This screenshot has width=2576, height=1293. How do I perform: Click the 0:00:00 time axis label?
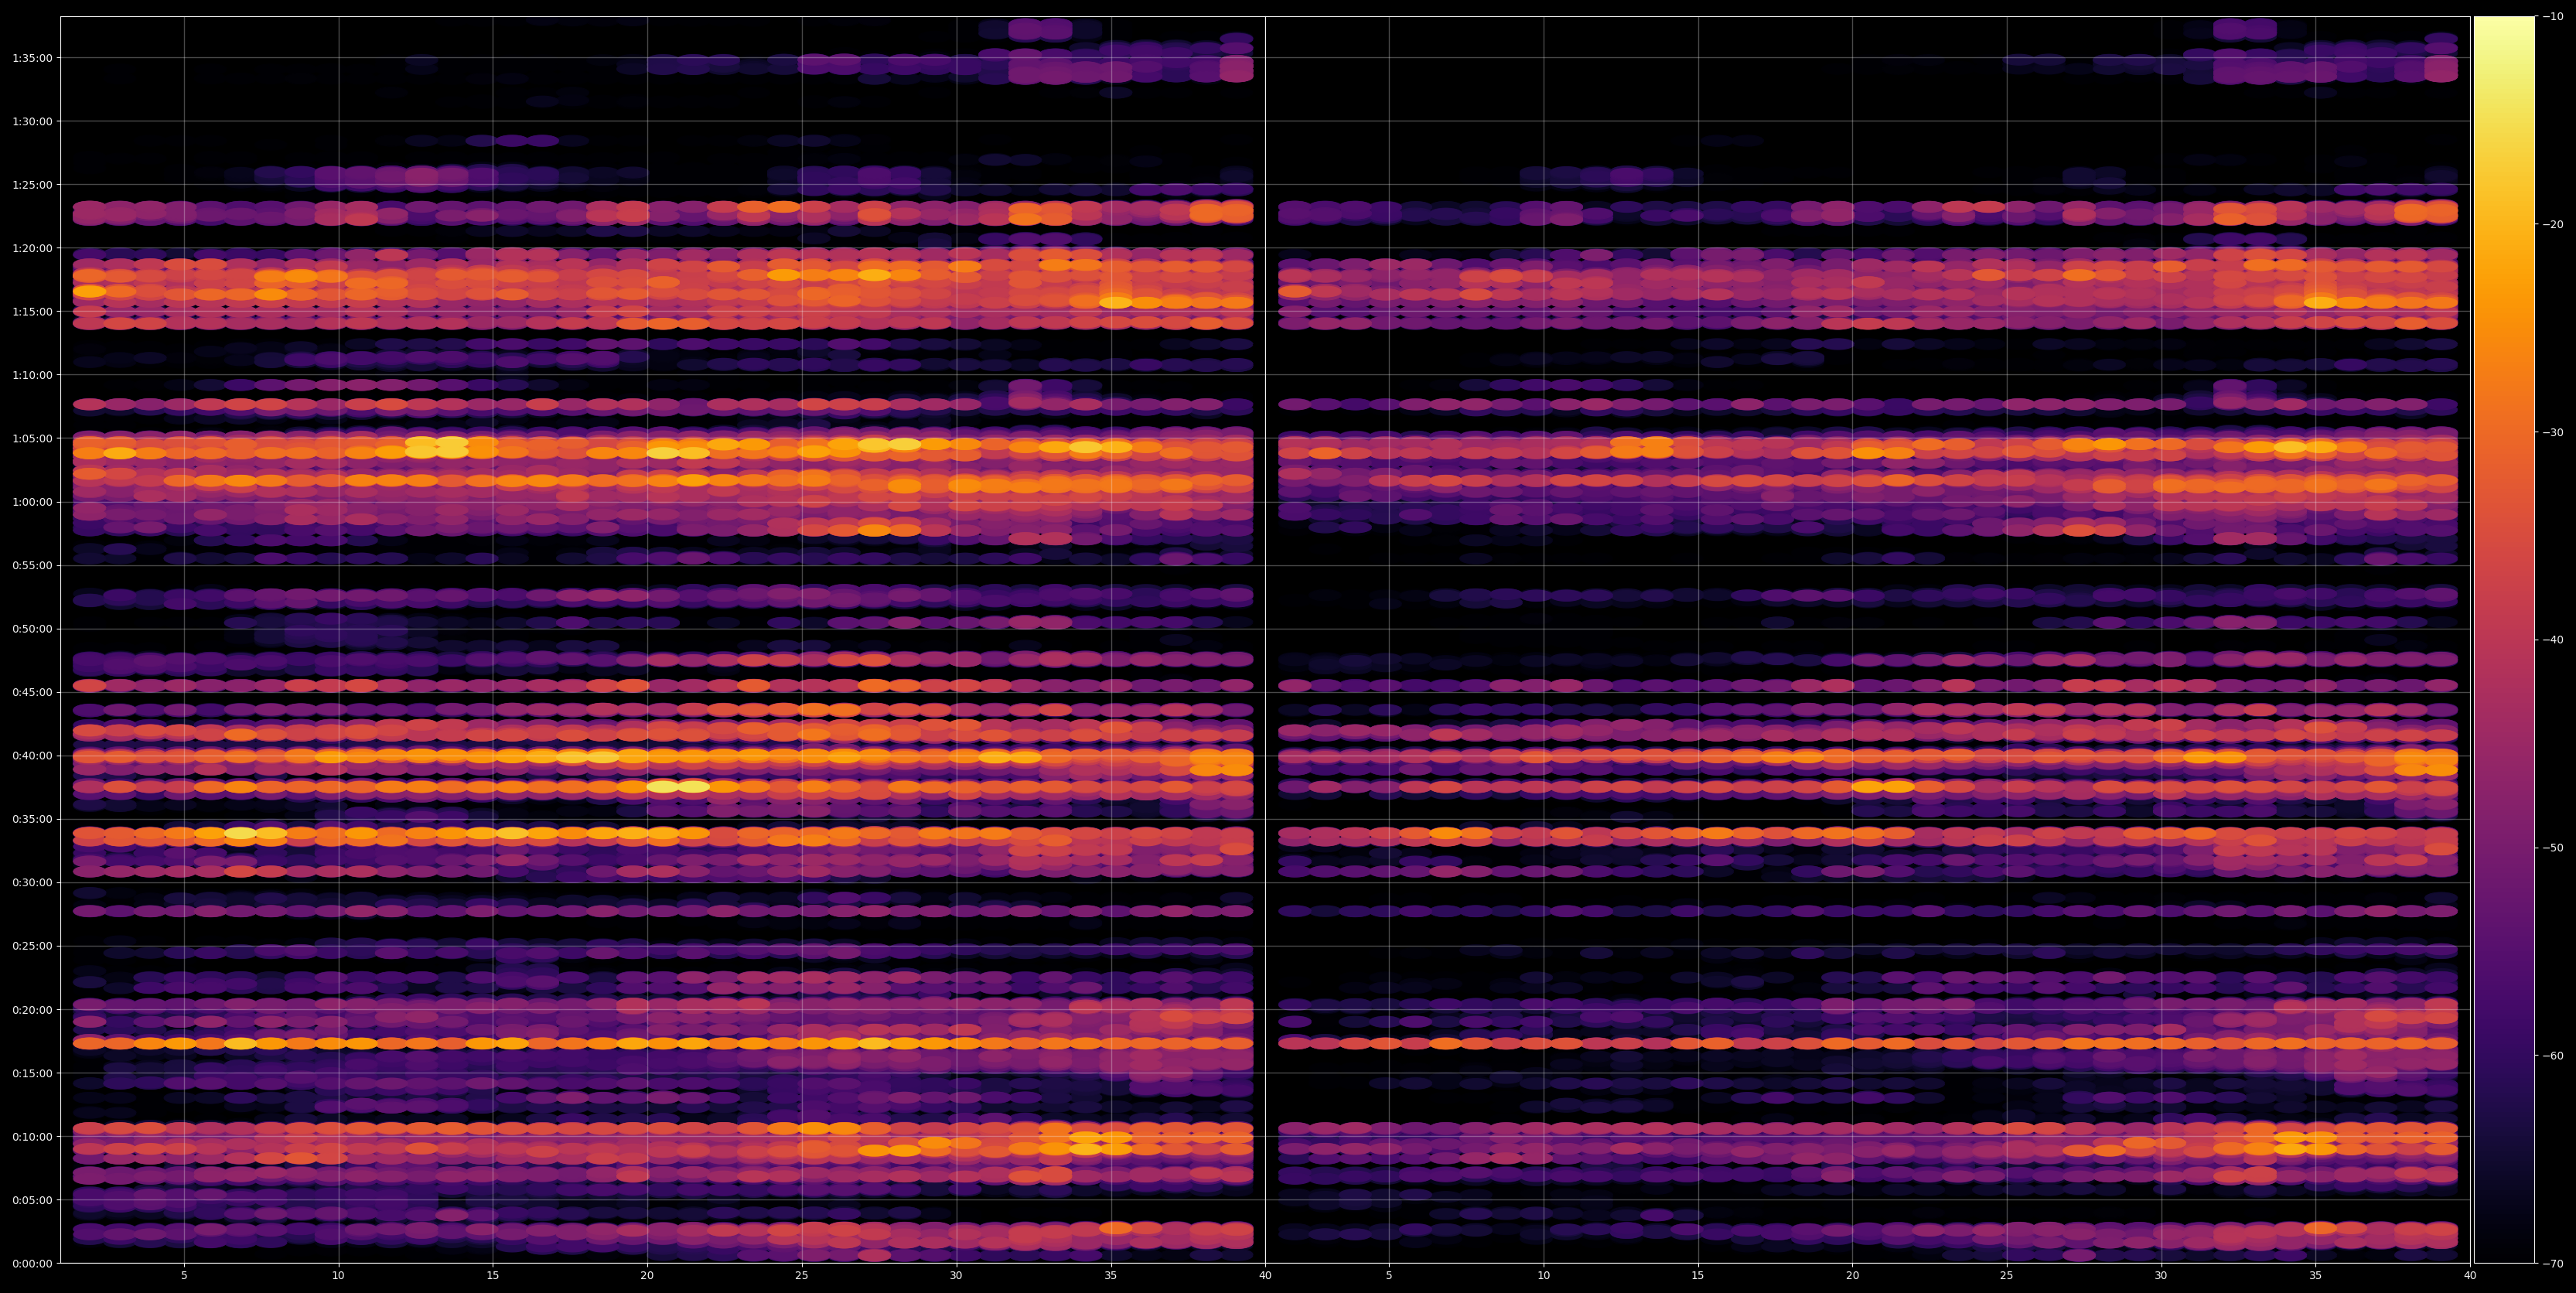32,1263
